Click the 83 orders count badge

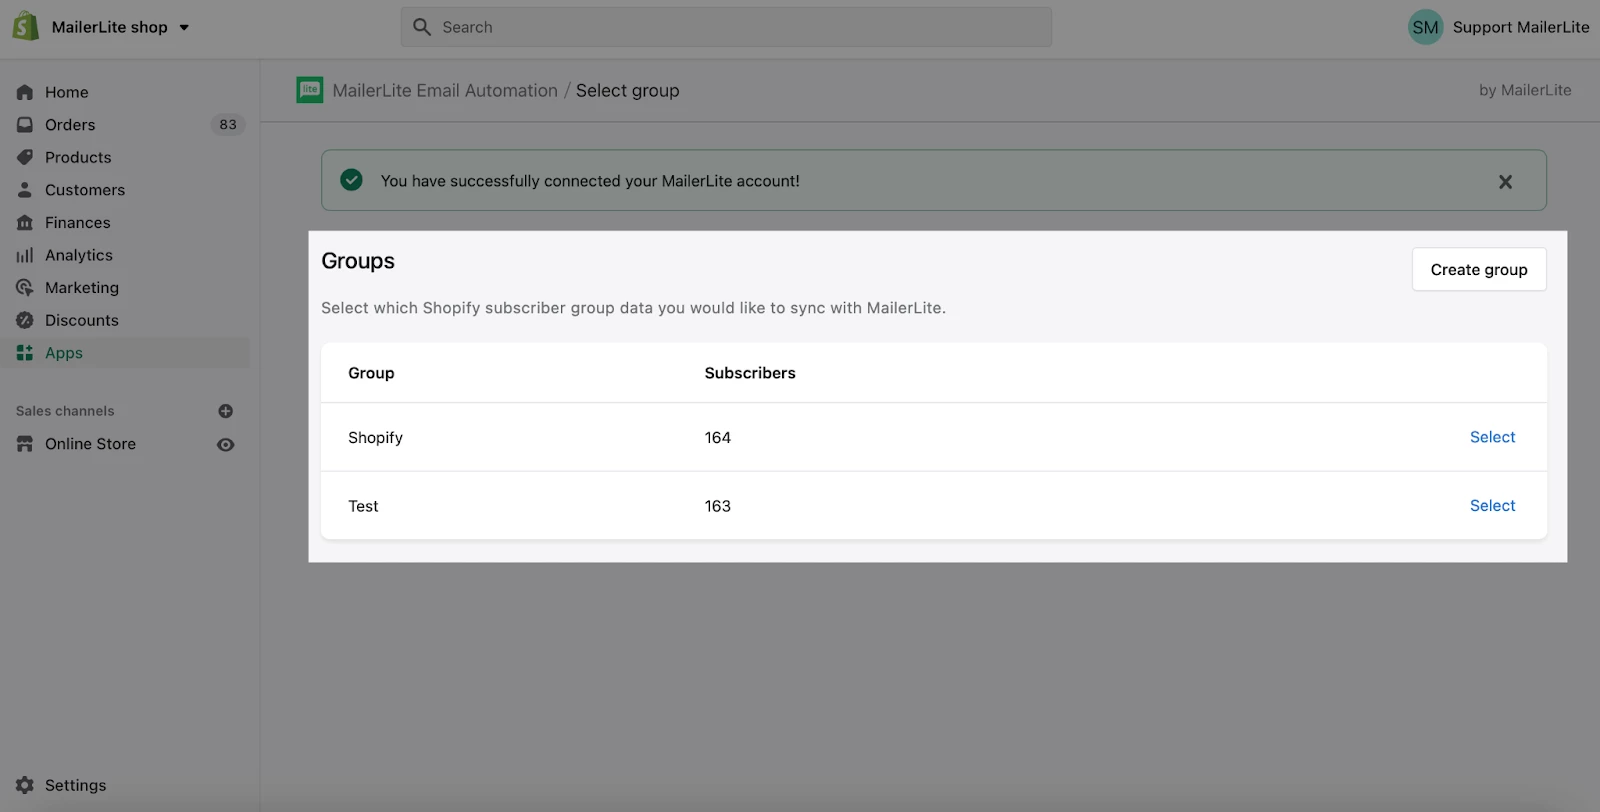click(228, 125)
